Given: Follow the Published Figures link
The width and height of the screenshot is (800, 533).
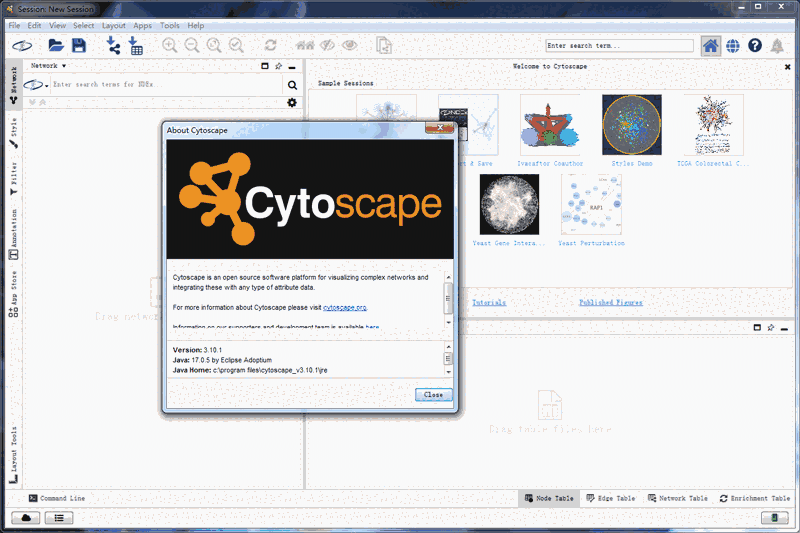Looking at the screenshot, I should pyautogui.click(x=611, y=302).
